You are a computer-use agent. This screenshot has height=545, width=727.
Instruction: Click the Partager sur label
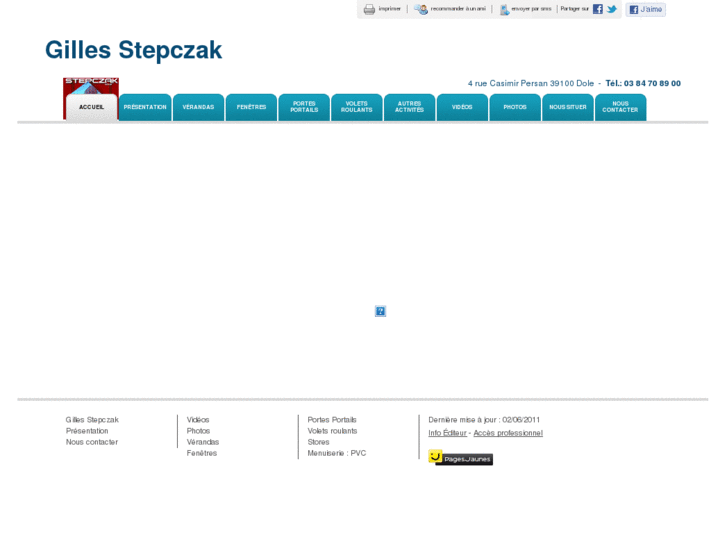coord(574,9)
